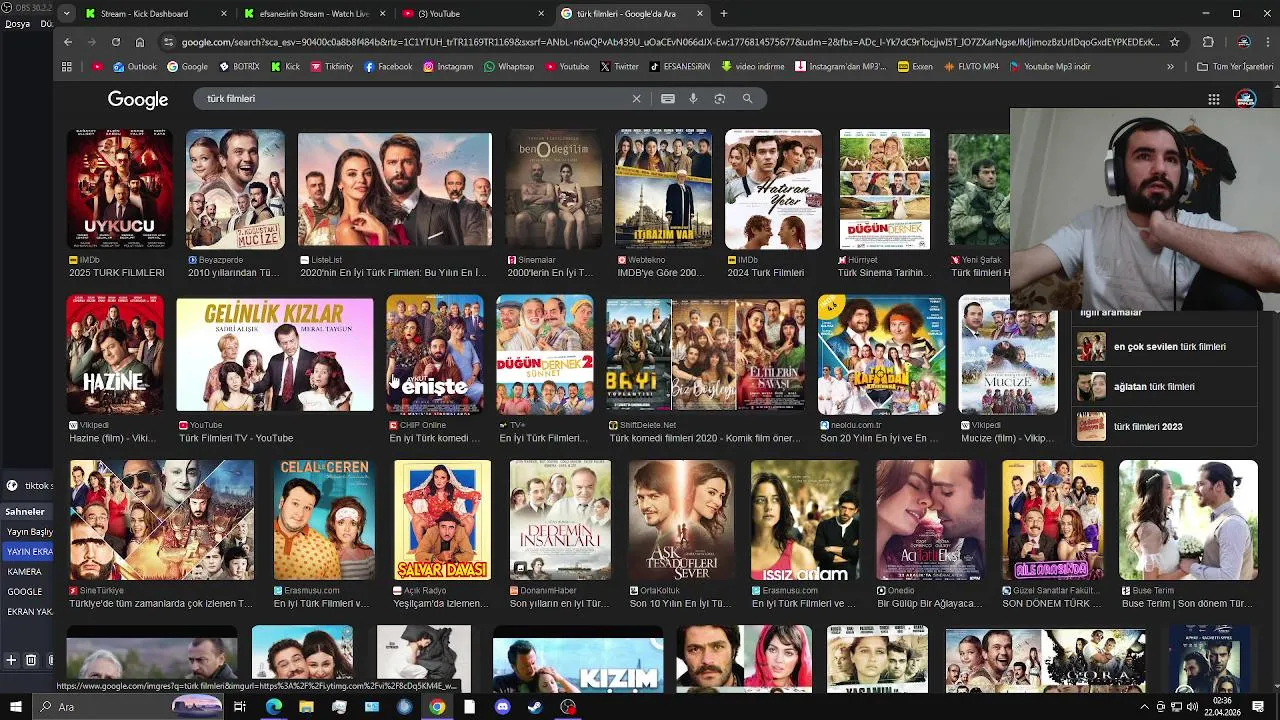Open the Tikfinity bookmark
1280x720 pixels.
coord(331,67)
